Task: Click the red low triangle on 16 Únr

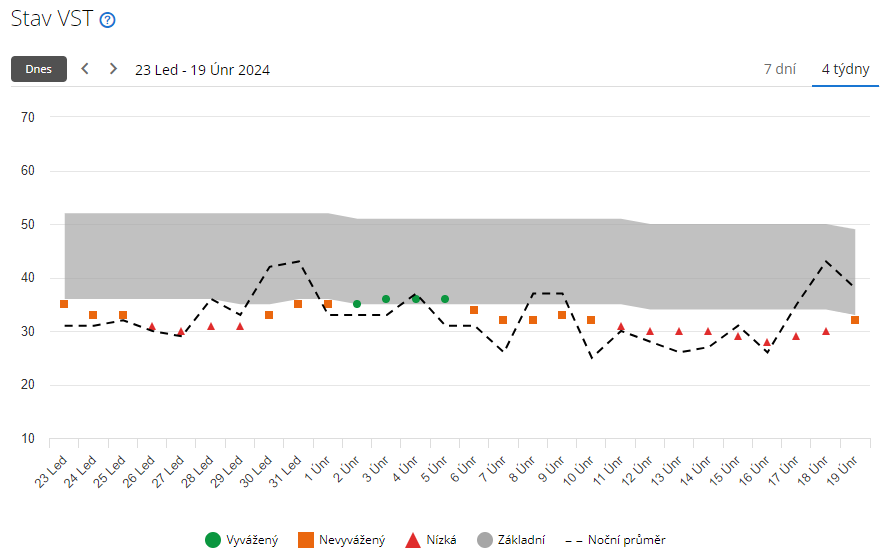Action: tap(767, 342)
